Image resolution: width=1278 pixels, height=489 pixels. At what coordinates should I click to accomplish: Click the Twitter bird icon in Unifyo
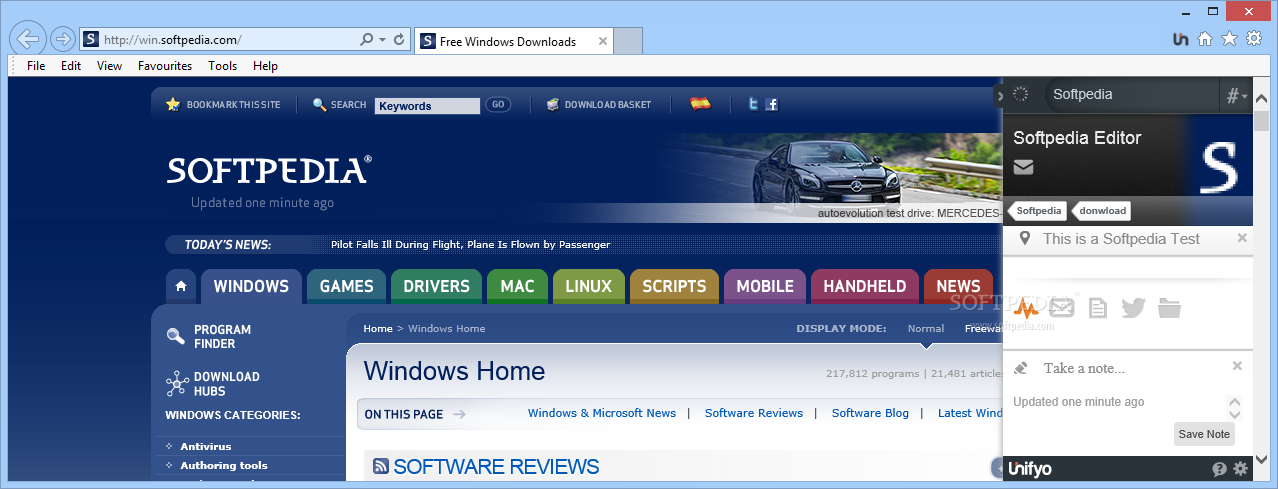[1133, 308]
